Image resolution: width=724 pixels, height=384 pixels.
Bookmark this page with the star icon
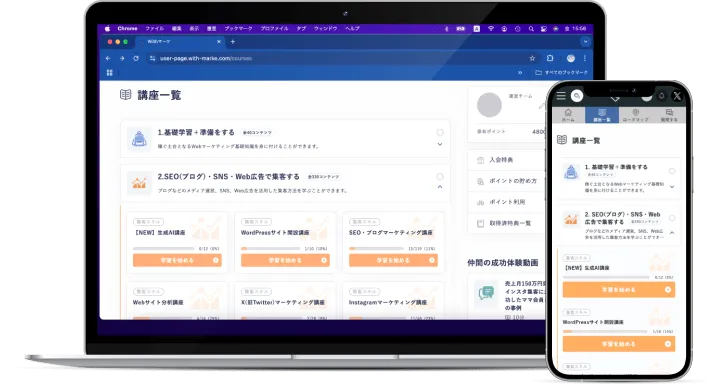[x=532, y=58]
